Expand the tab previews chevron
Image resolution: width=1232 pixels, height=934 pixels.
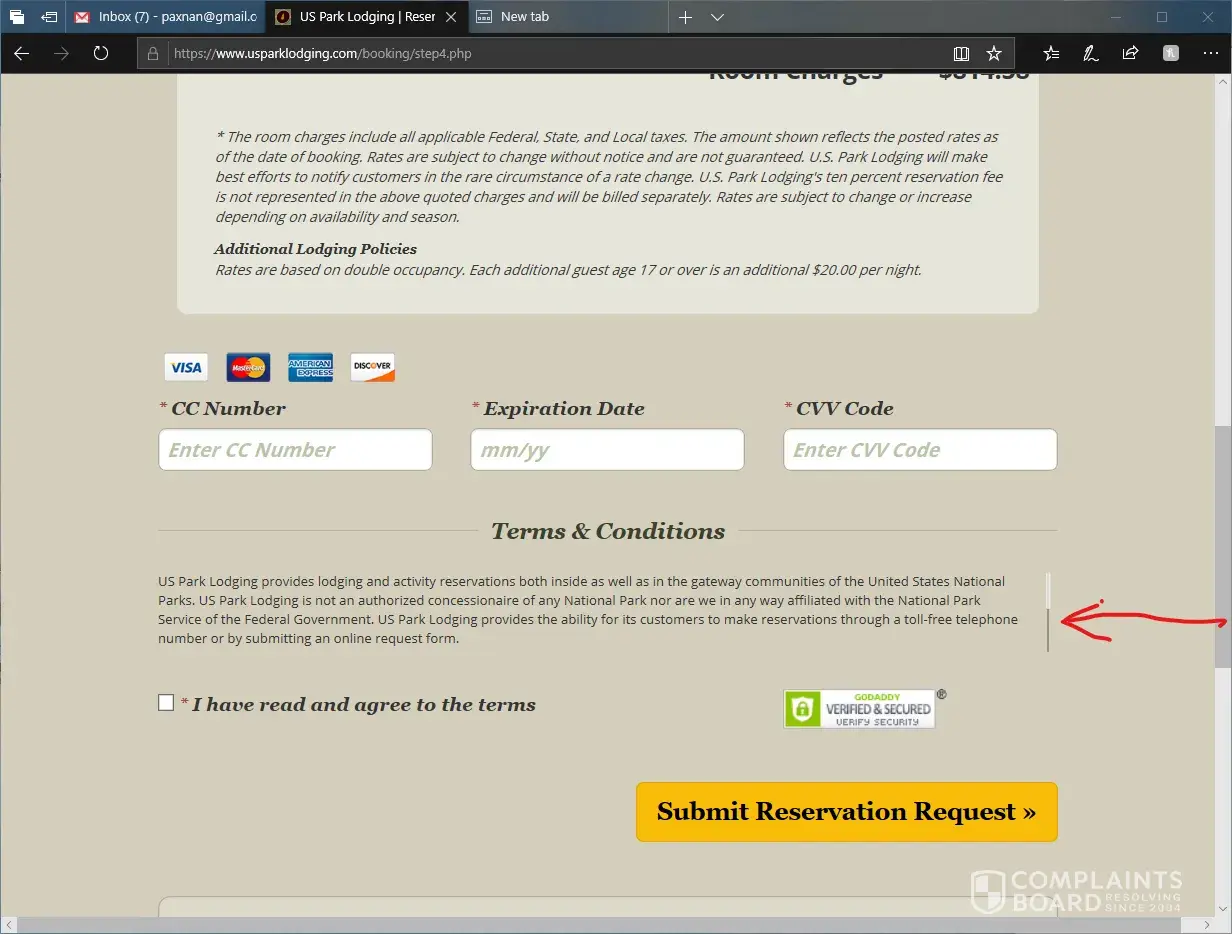pos(717,17)
